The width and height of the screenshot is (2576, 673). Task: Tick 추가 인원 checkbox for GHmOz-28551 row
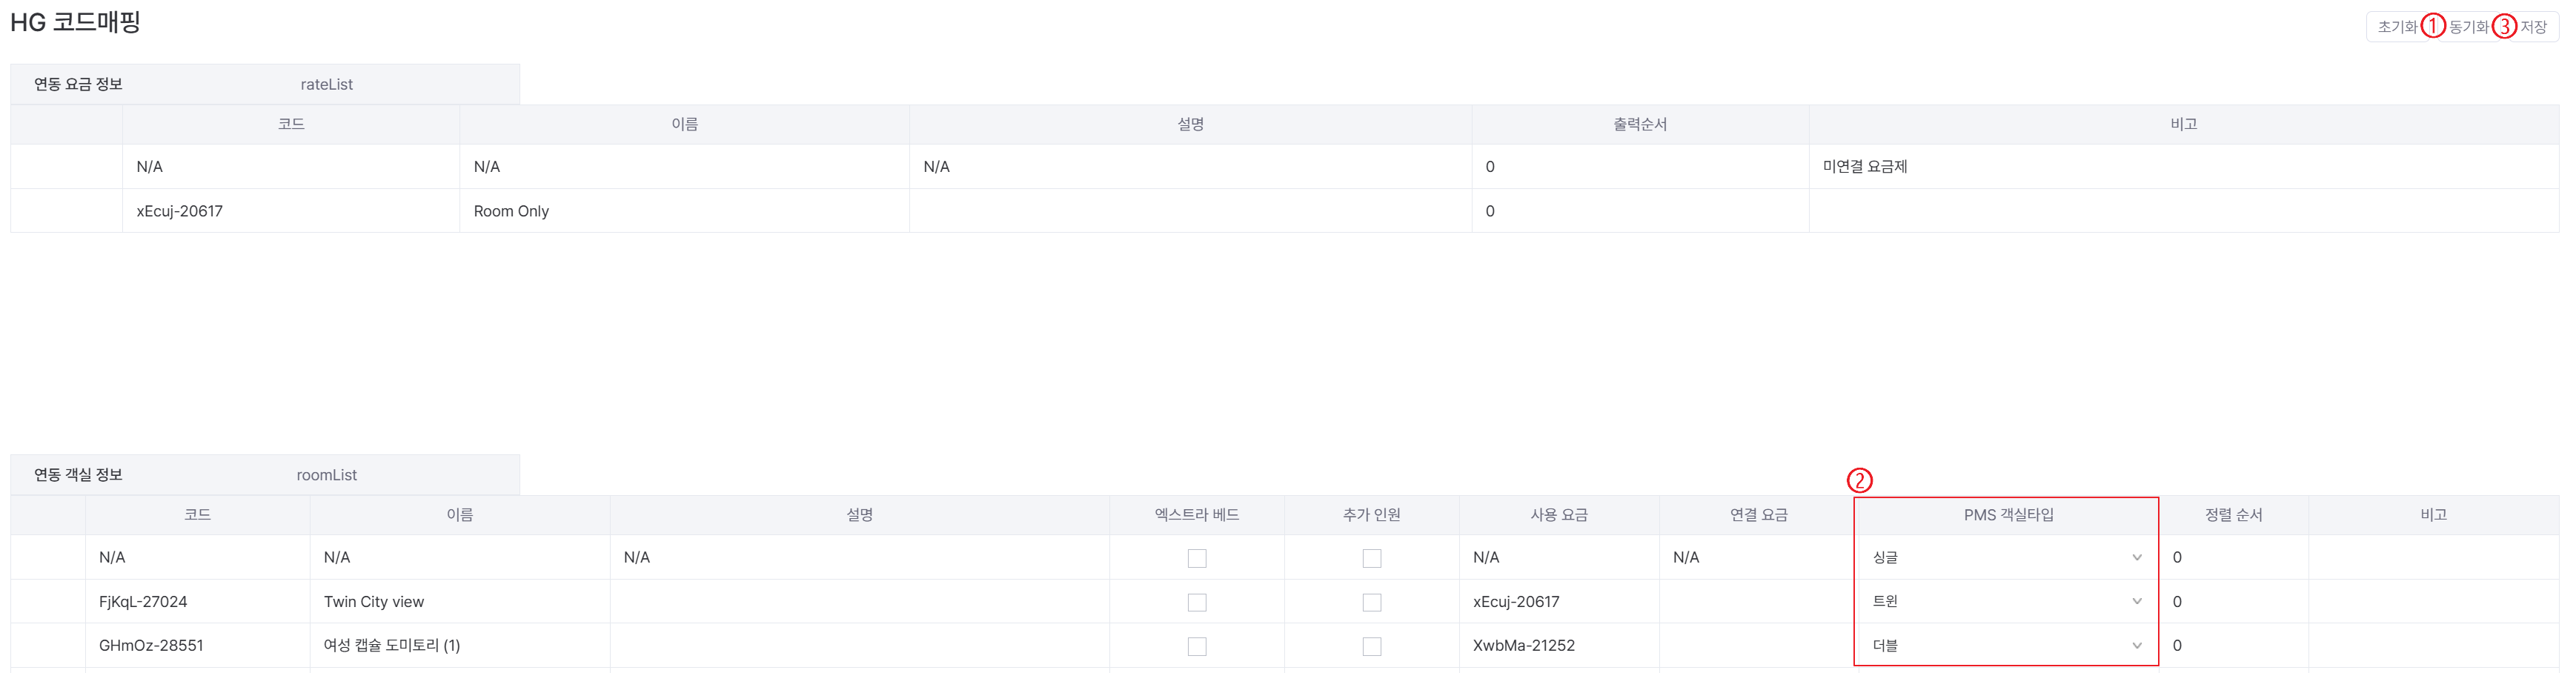[1371, 646]
